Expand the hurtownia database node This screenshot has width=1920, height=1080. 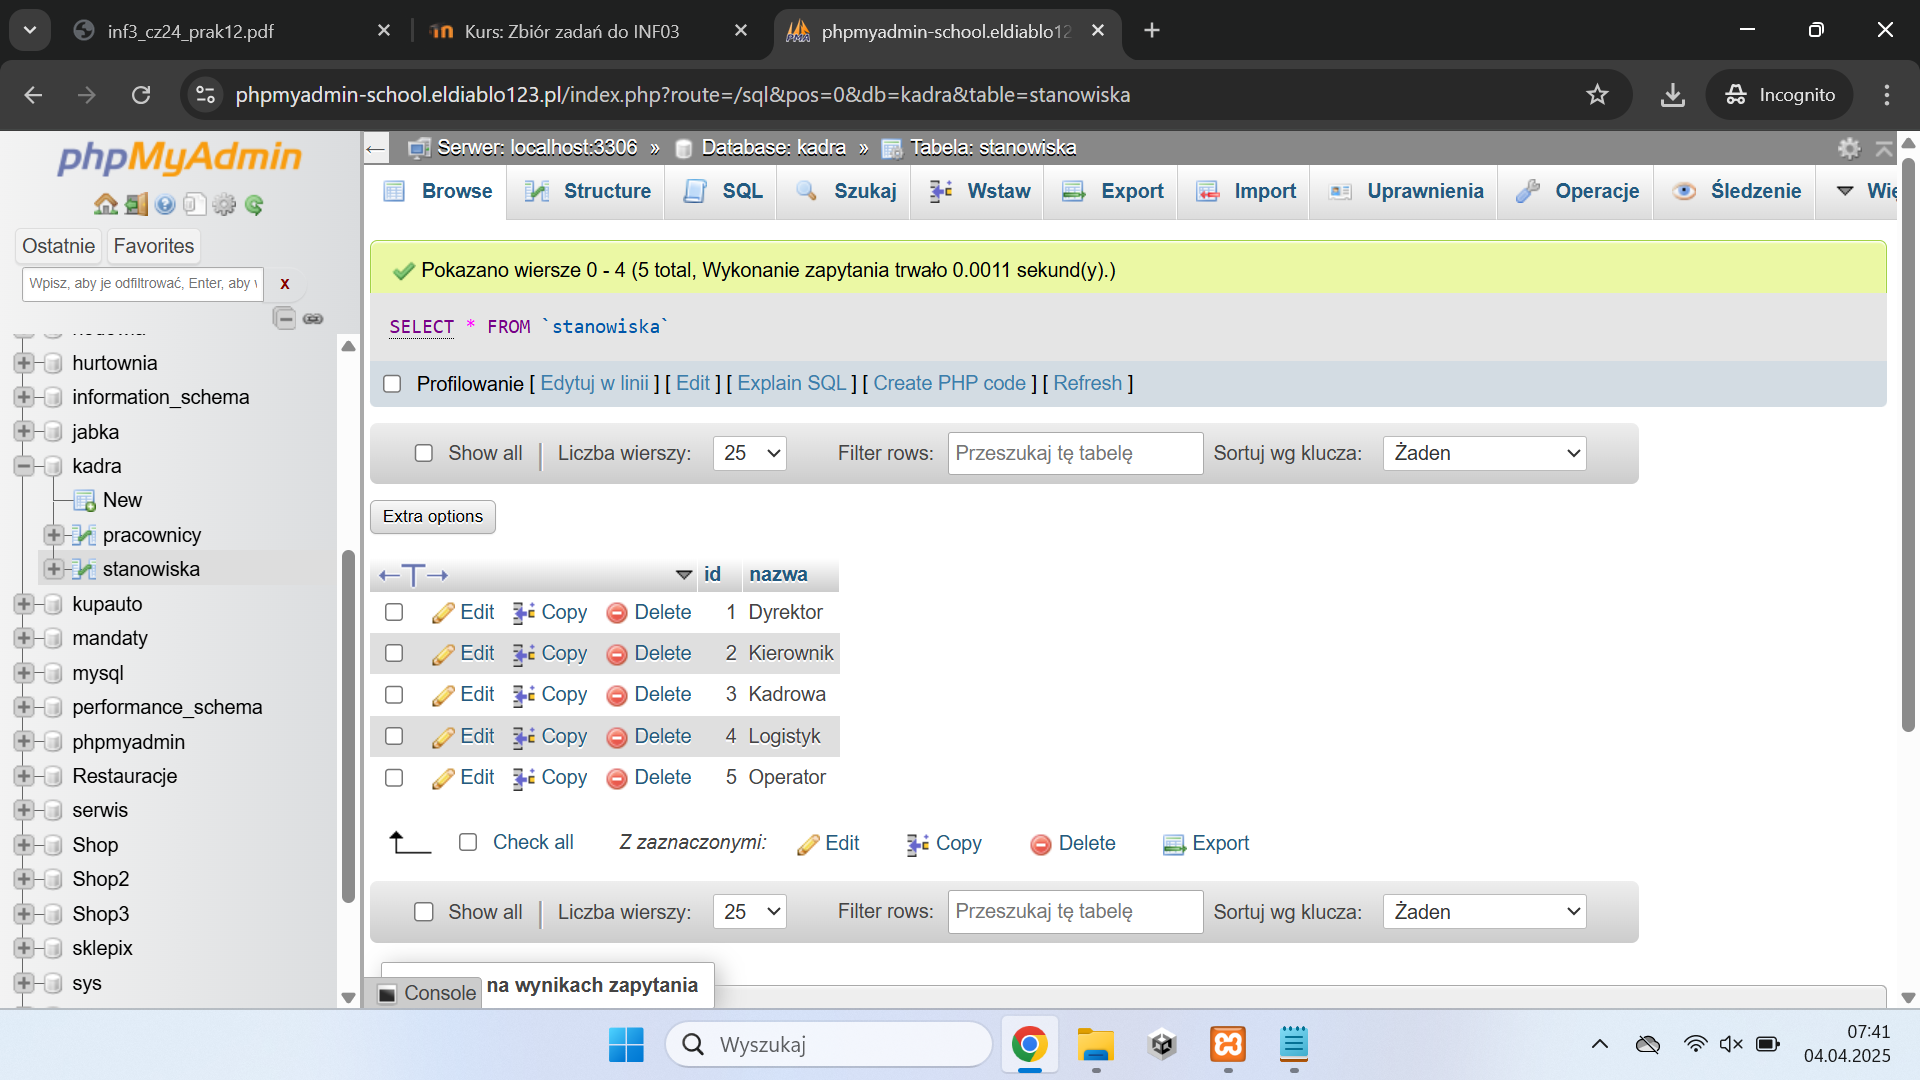[x=24, y=363]
